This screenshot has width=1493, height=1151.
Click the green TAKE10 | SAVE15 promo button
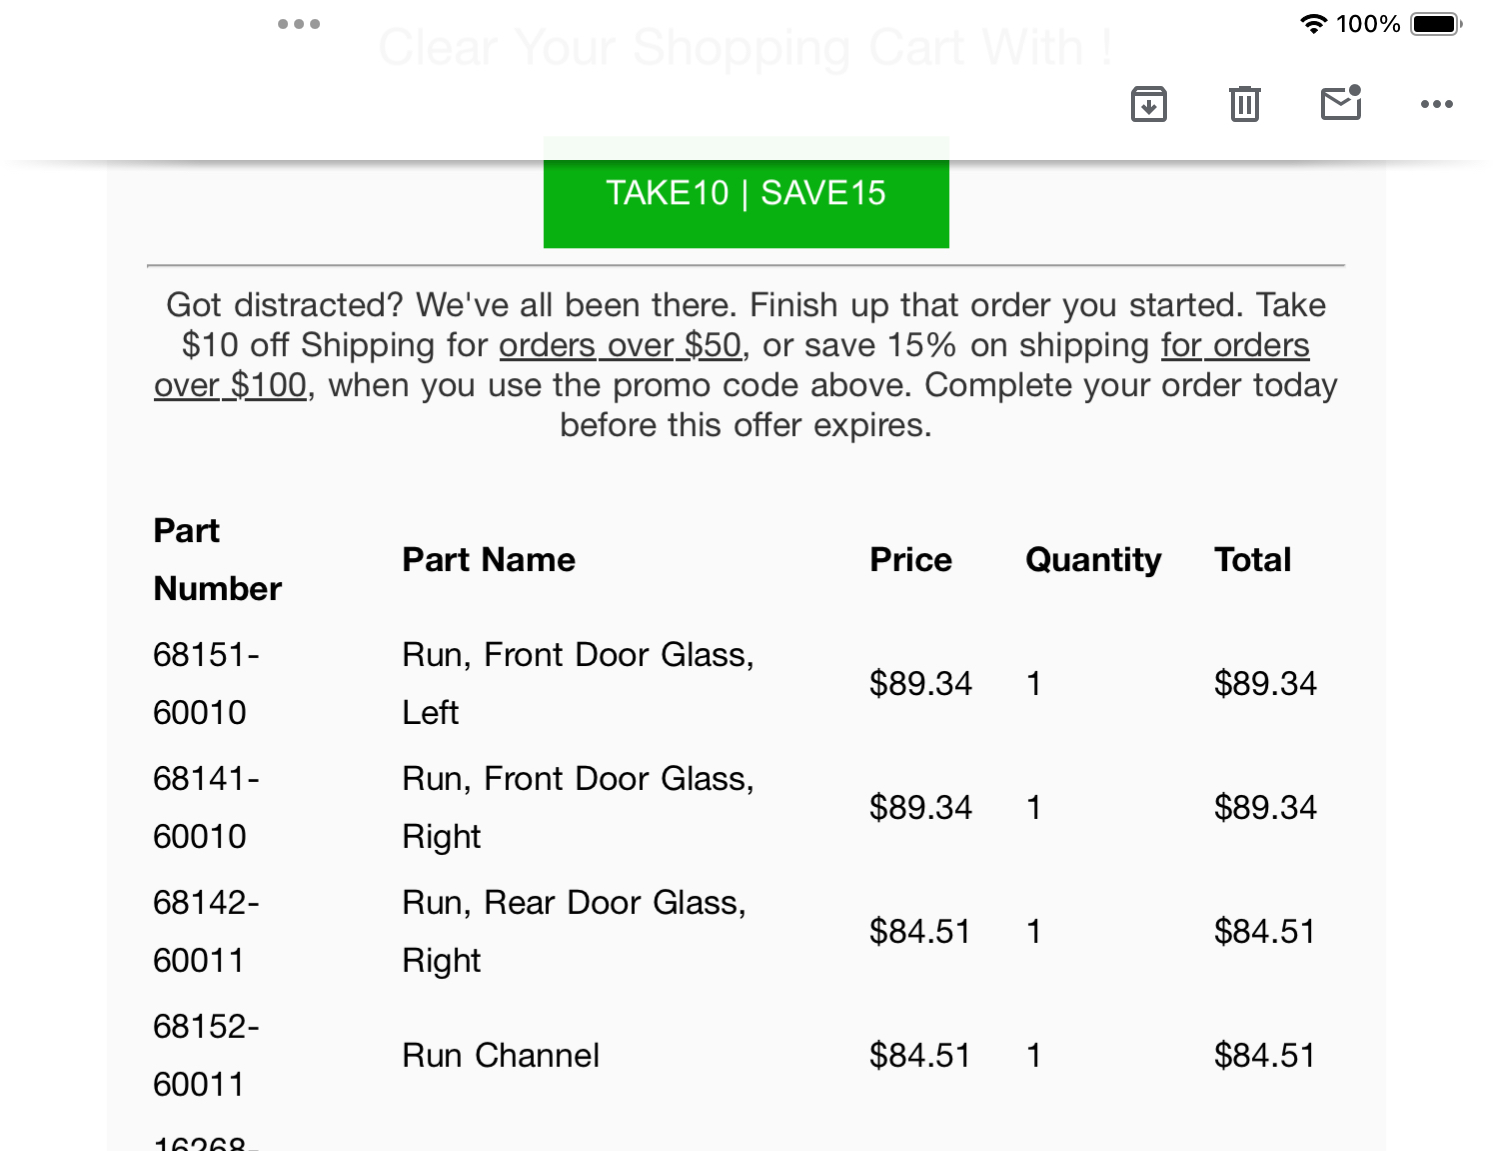coord(746,193)
